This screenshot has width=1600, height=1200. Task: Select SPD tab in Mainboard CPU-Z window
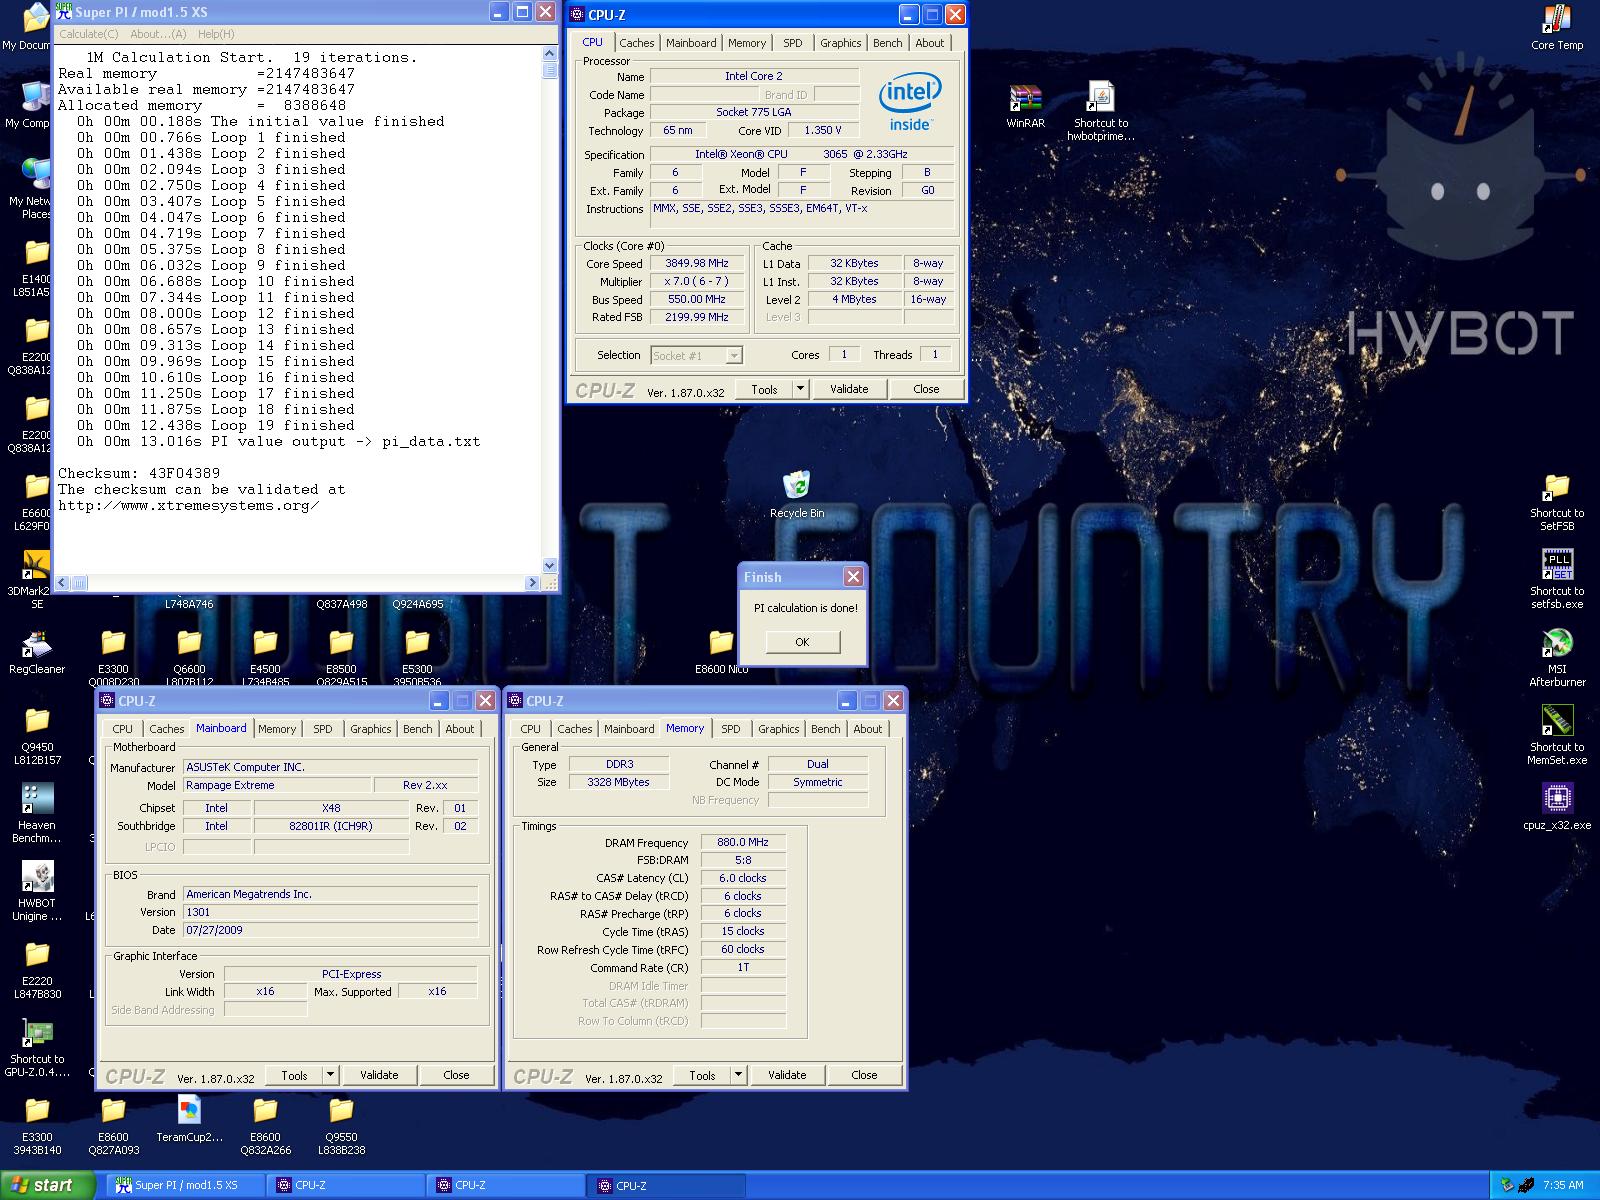(322, 729)
